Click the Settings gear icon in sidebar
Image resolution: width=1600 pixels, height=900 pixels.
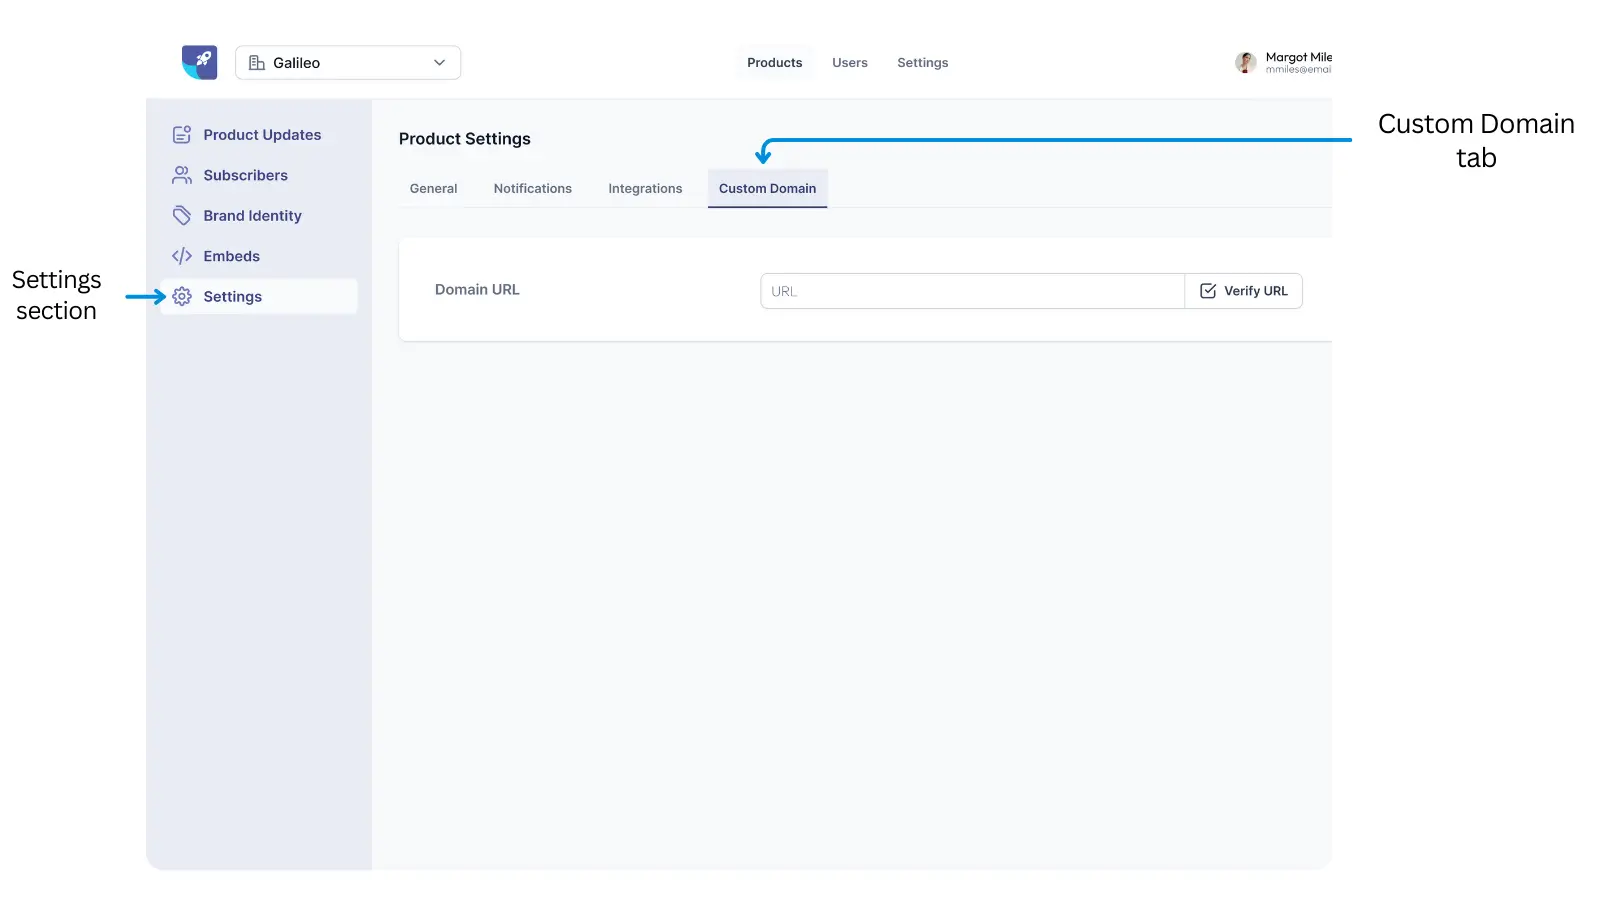pos(182,296)
